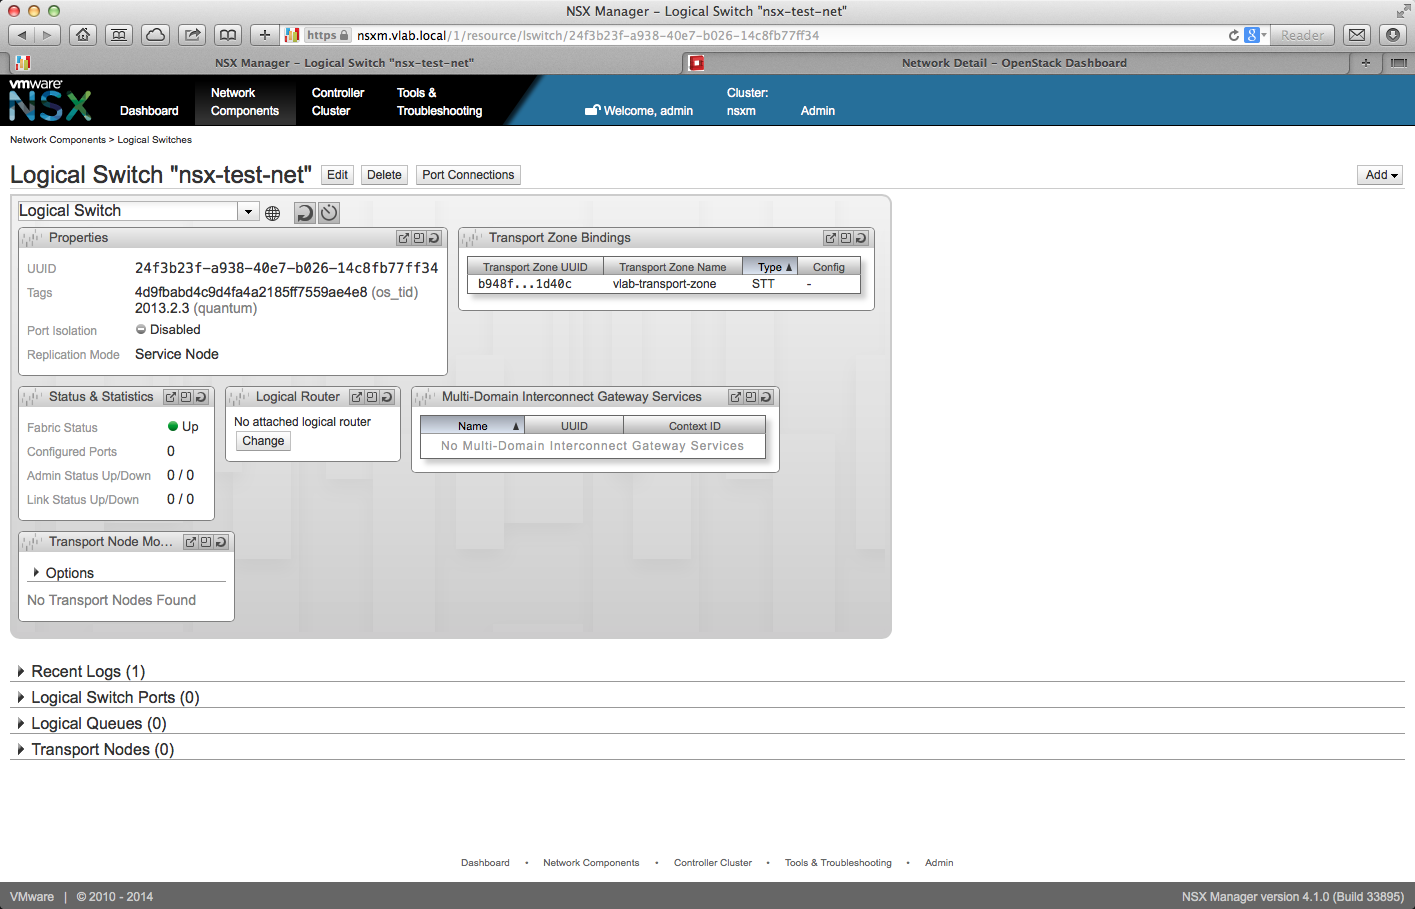Click the globe icon beside Logical Switch selector
Viewport: 1415px width, 909px height.
(272, 213)
